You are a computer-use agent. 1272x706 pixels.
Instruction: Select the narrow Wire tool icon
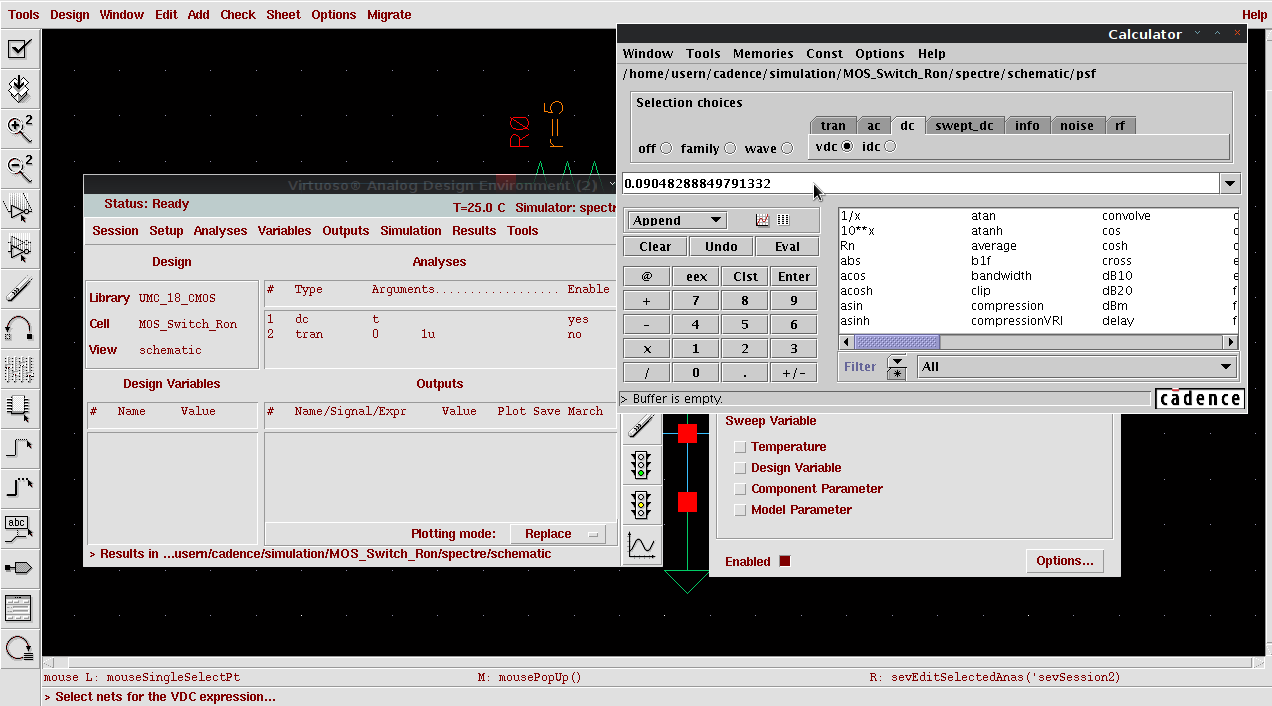(x=19, y=447)
